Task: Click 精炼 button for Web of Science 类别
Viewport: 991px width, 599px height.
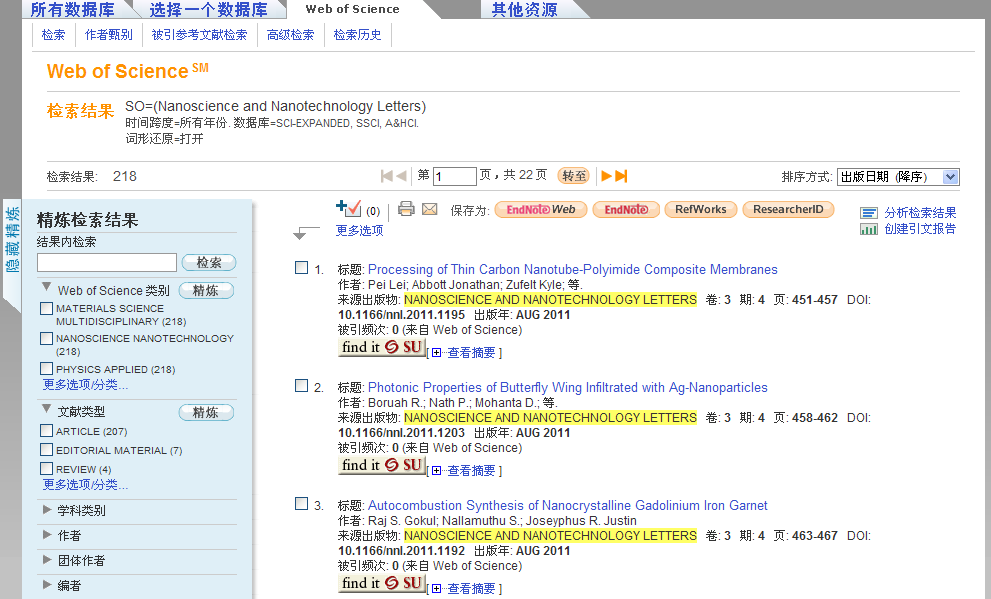Action: pos(206,291)
